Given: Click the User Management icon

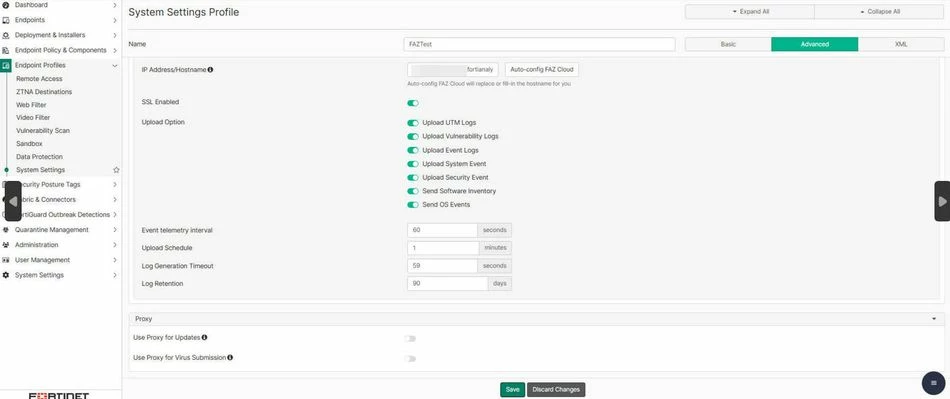Looking at the screenshot, I should [x=5, y=260].
